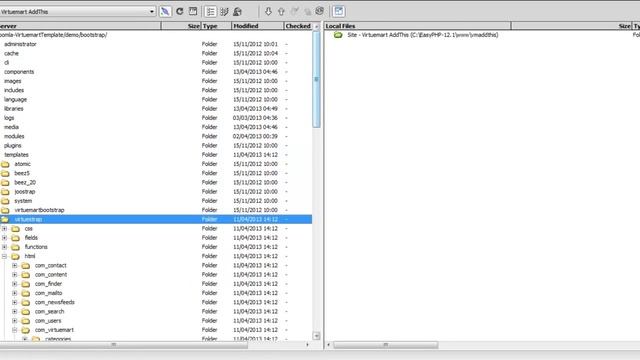Select the administrator folder row
Screen dimensions: 640x360
(x=156, y=44)
